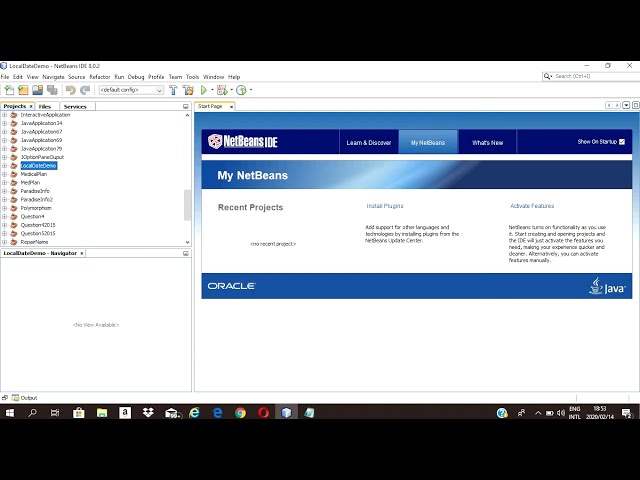Click the NetBeans IDE logo
The width and height of the screenshot is (640, 480).
(243, 142)
